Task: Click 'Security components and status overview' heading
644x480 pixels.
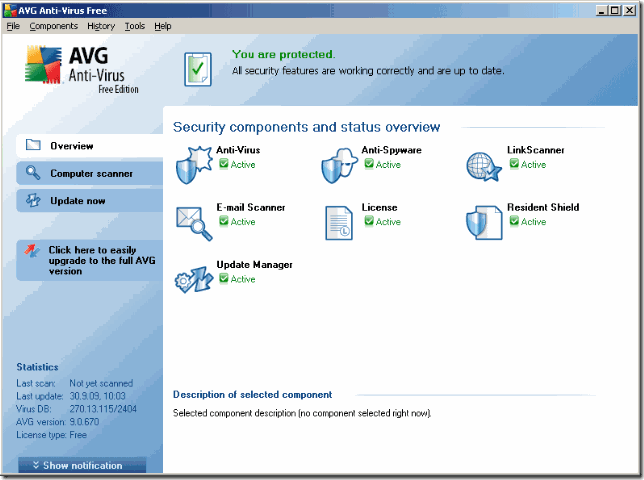Action: click(306, 127)
